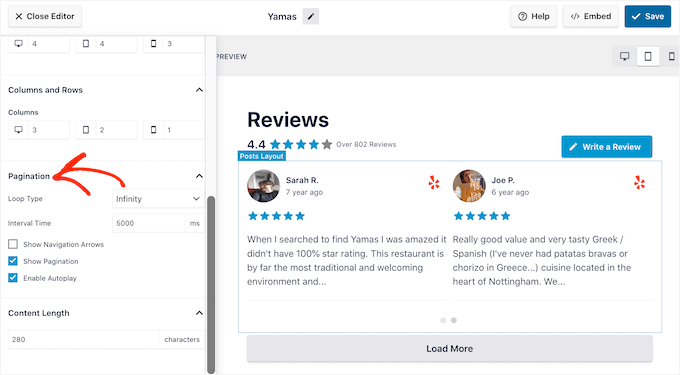Enable Show Navigation Arrows checkbox
The width and height of the screenshot is (680, 375).
click(x=13, y=244)
